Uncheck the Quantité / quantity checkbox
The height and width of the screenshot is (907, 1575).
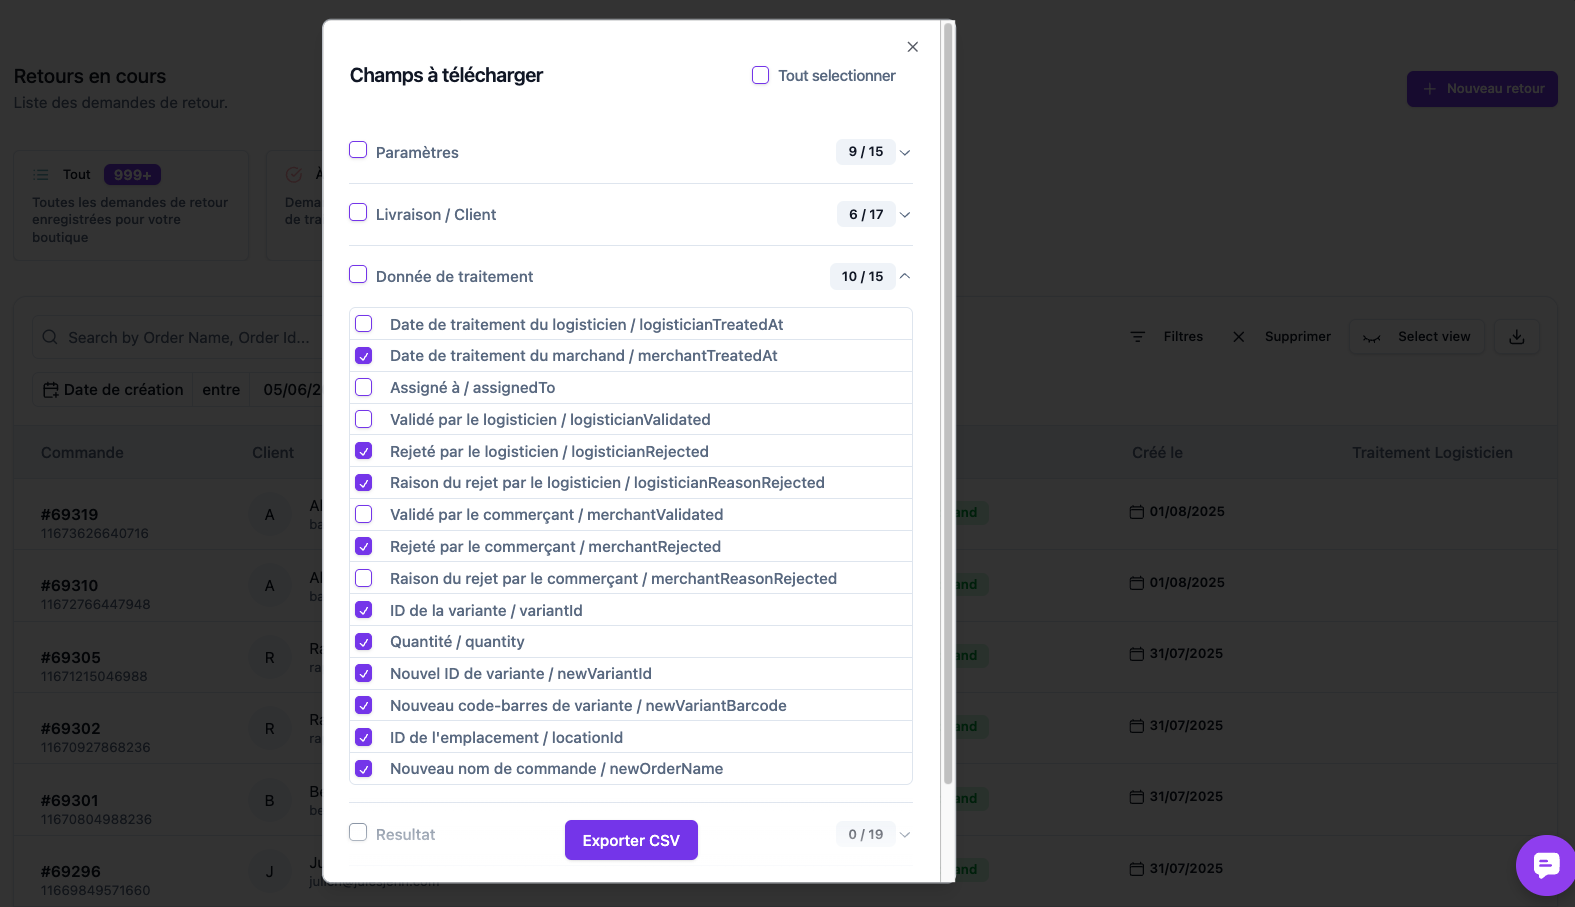click(x=364, y=642)
